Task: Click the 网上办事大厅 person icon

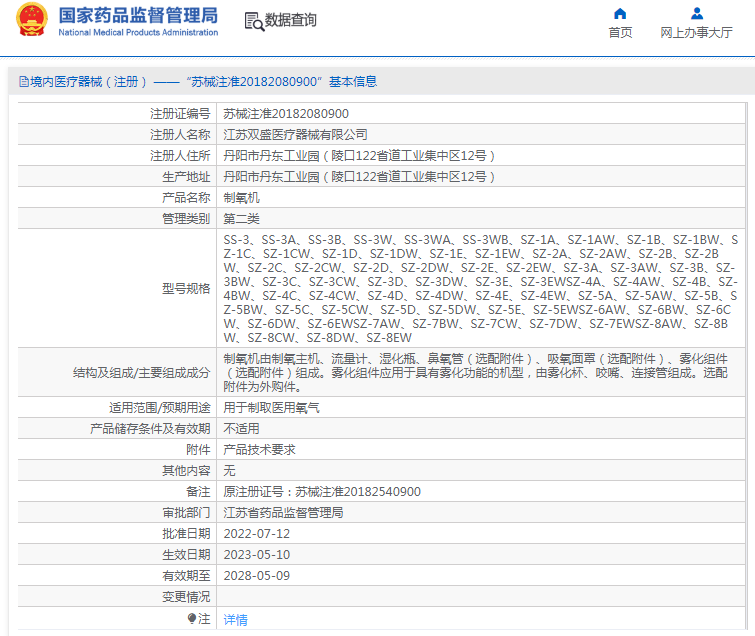Action: tap(696, 14)
